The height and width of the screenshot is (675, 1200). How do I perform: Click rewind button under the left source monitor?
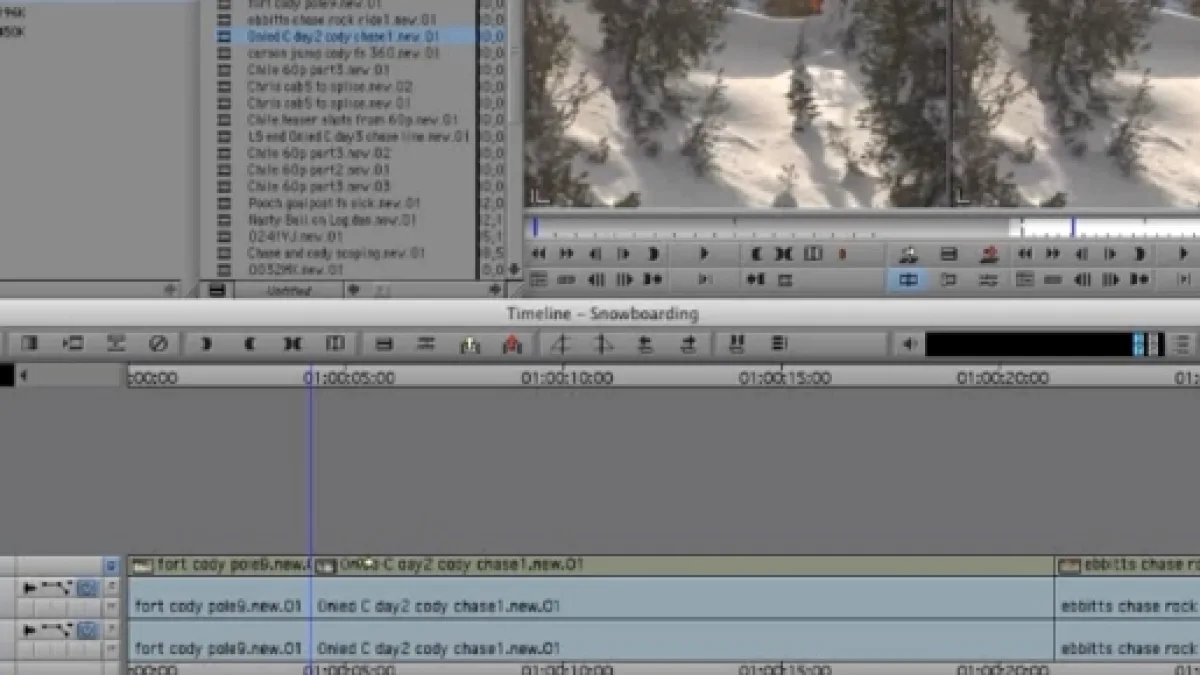pyautogui.click(x=539, y=255)
